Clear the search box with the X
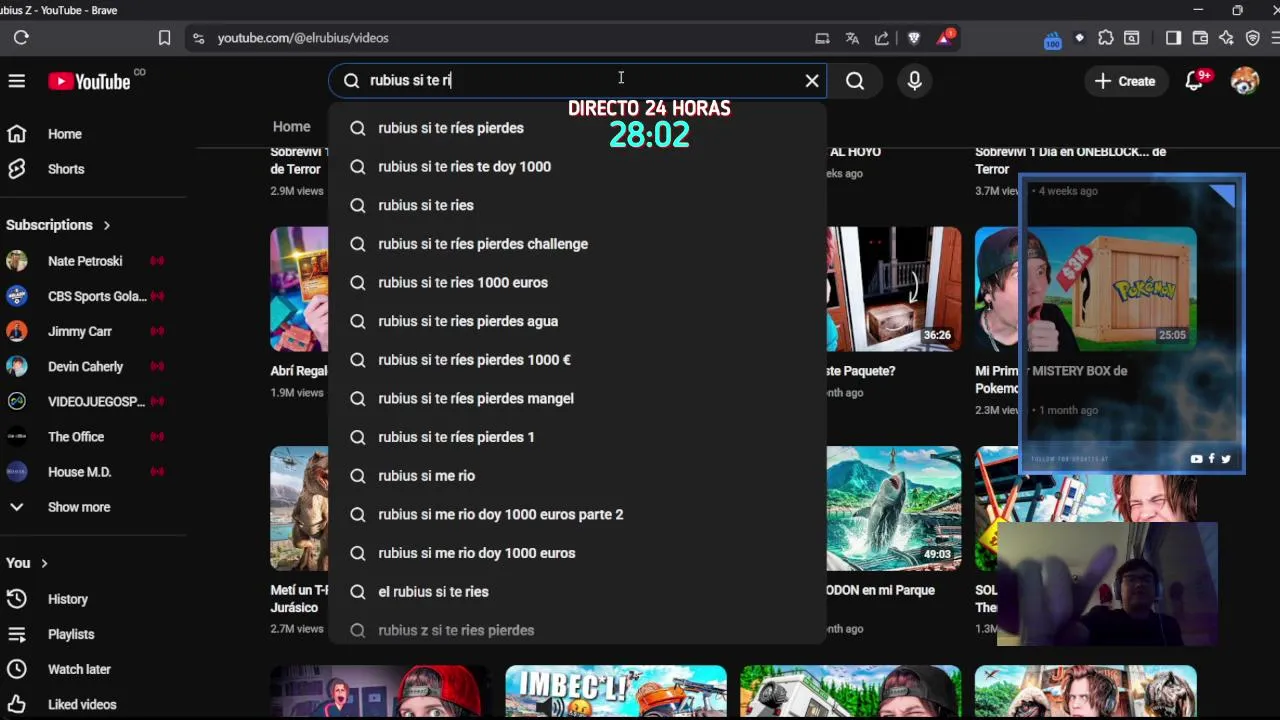The height and width of the screenshot is (720, 1280). (812, 81)
